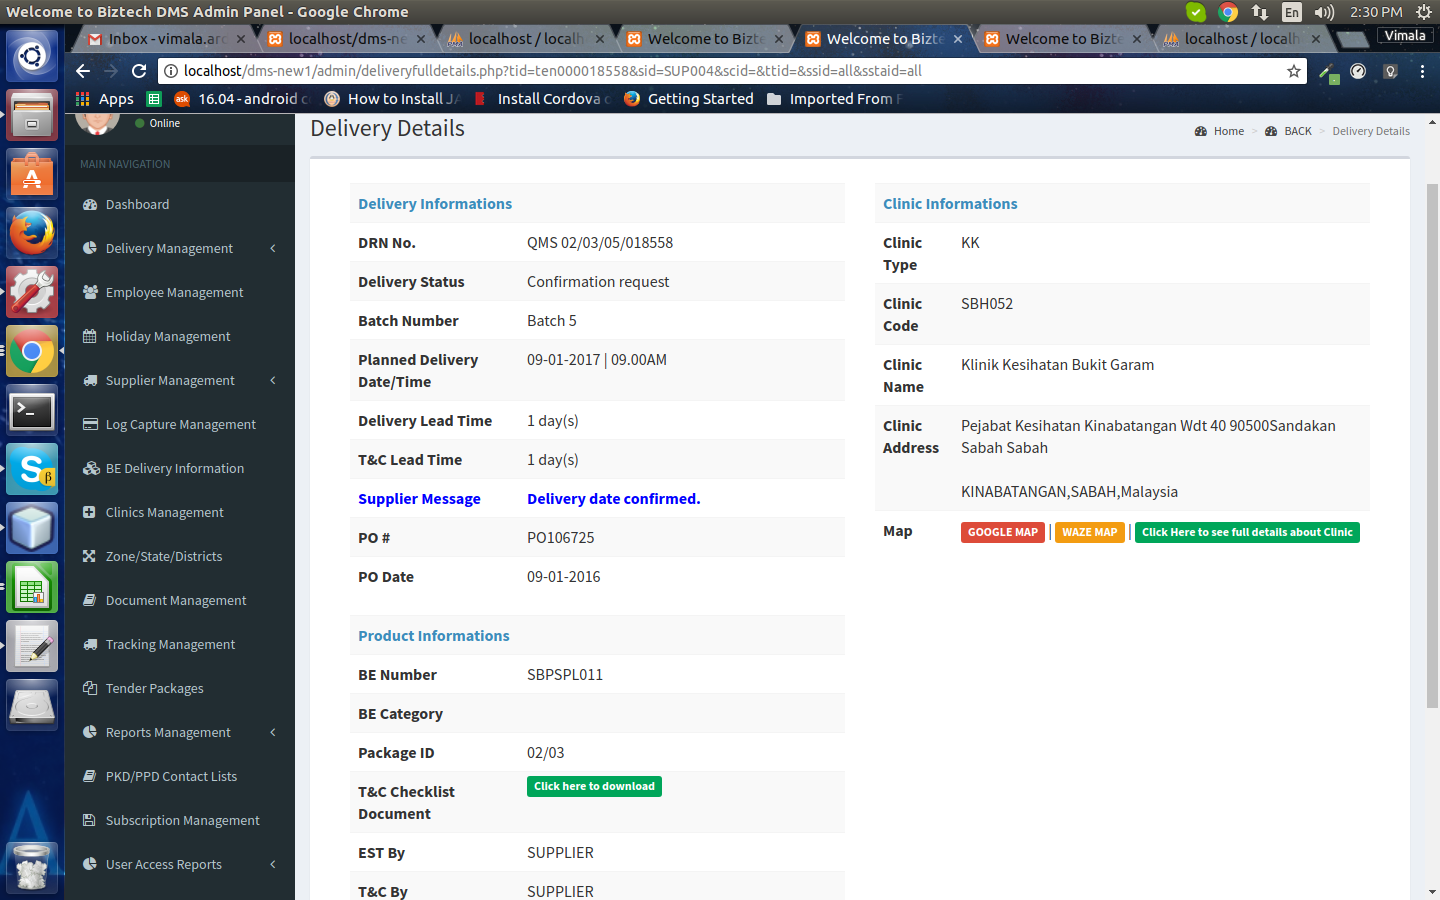
Task: Open Getting Started bookmark
Action: [688, 99]
